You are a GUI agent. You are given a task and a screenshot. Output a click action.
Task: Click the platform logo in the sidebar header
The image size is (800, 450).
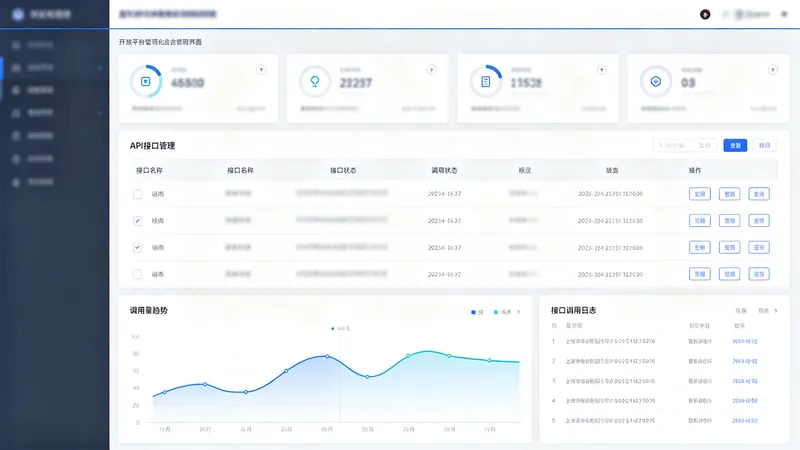pos(18,14)
